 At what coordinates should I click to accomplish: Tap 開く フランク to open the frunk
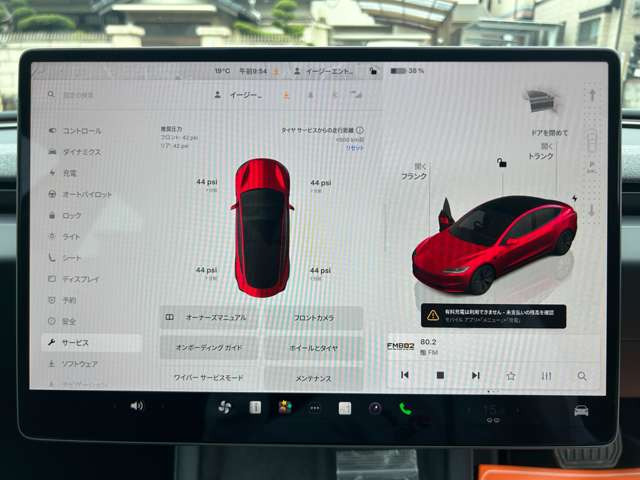414,171
